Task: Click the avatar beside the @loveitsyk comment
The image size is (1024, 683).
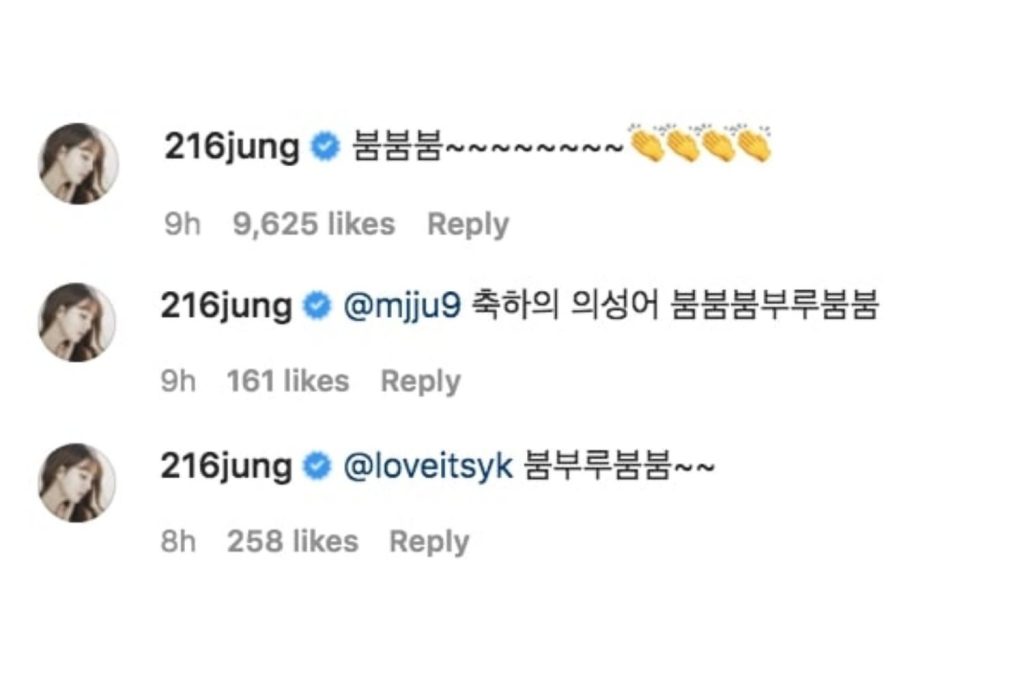Action: (78, 482)
